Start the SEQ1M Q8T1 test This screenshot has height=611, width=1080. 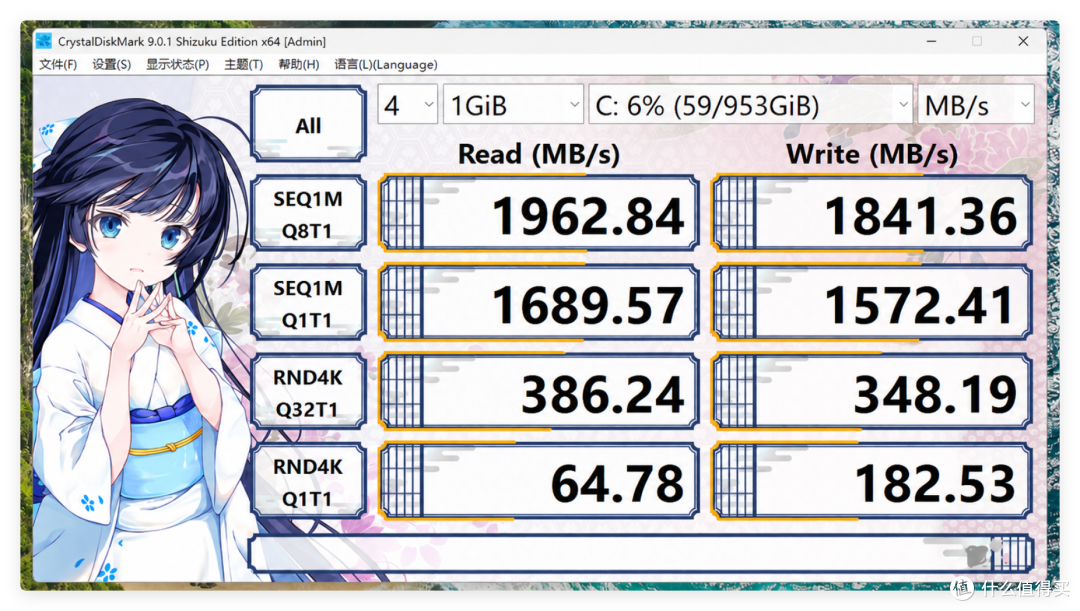click(309, 214)
